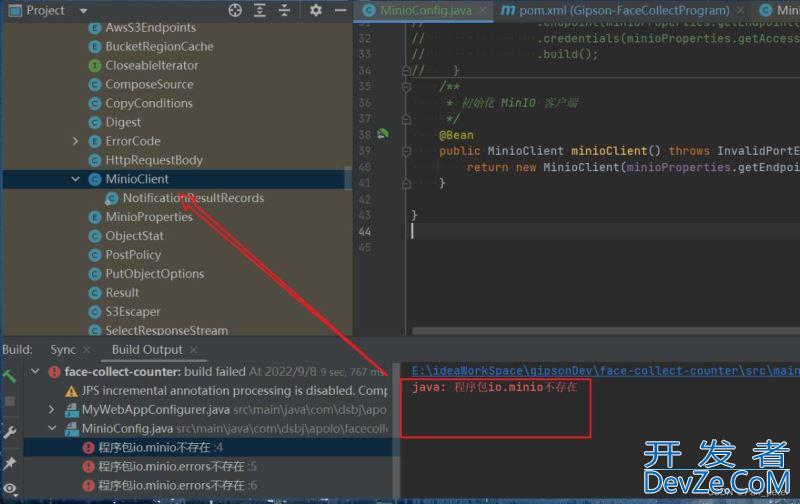This screenshot has height=504, width=800.
Task: Select NotificationResultRecords inner class
Action: tap(193, 198)
